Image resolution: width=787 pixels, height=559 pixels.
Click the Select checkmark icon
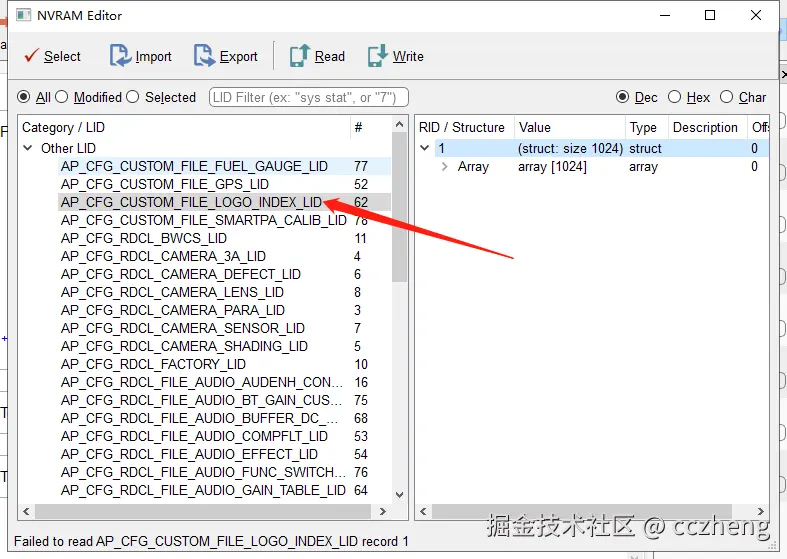pyautogui.click(x=31, y=55)
